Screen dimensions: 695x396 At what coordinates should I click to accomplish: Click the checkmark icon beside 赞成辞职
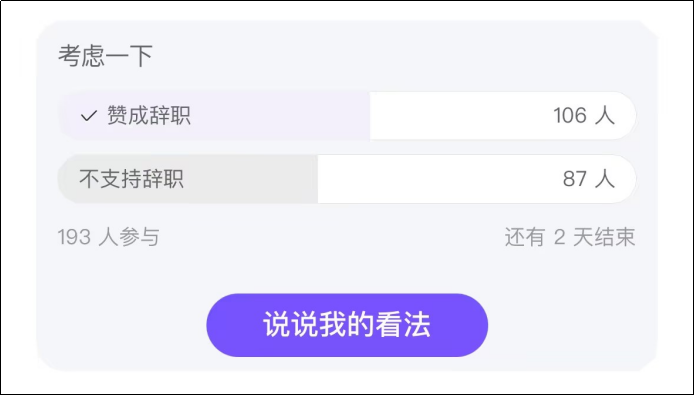click(x=89, y=117)
